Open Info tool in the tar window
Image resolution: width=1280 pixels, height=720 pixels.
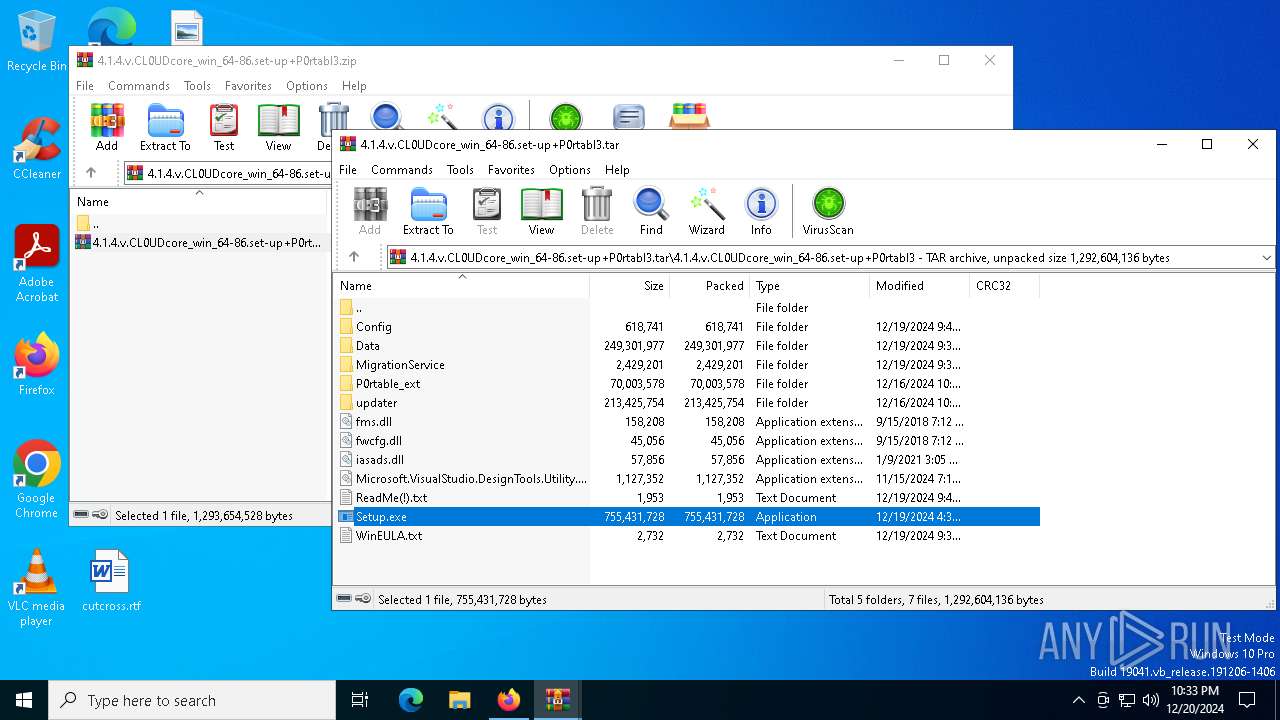761,211
